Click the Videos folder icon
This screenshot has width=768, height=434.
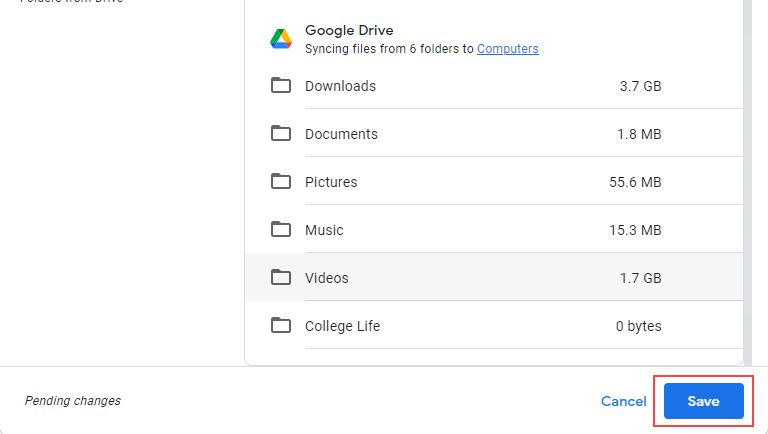tap(281, 277)
